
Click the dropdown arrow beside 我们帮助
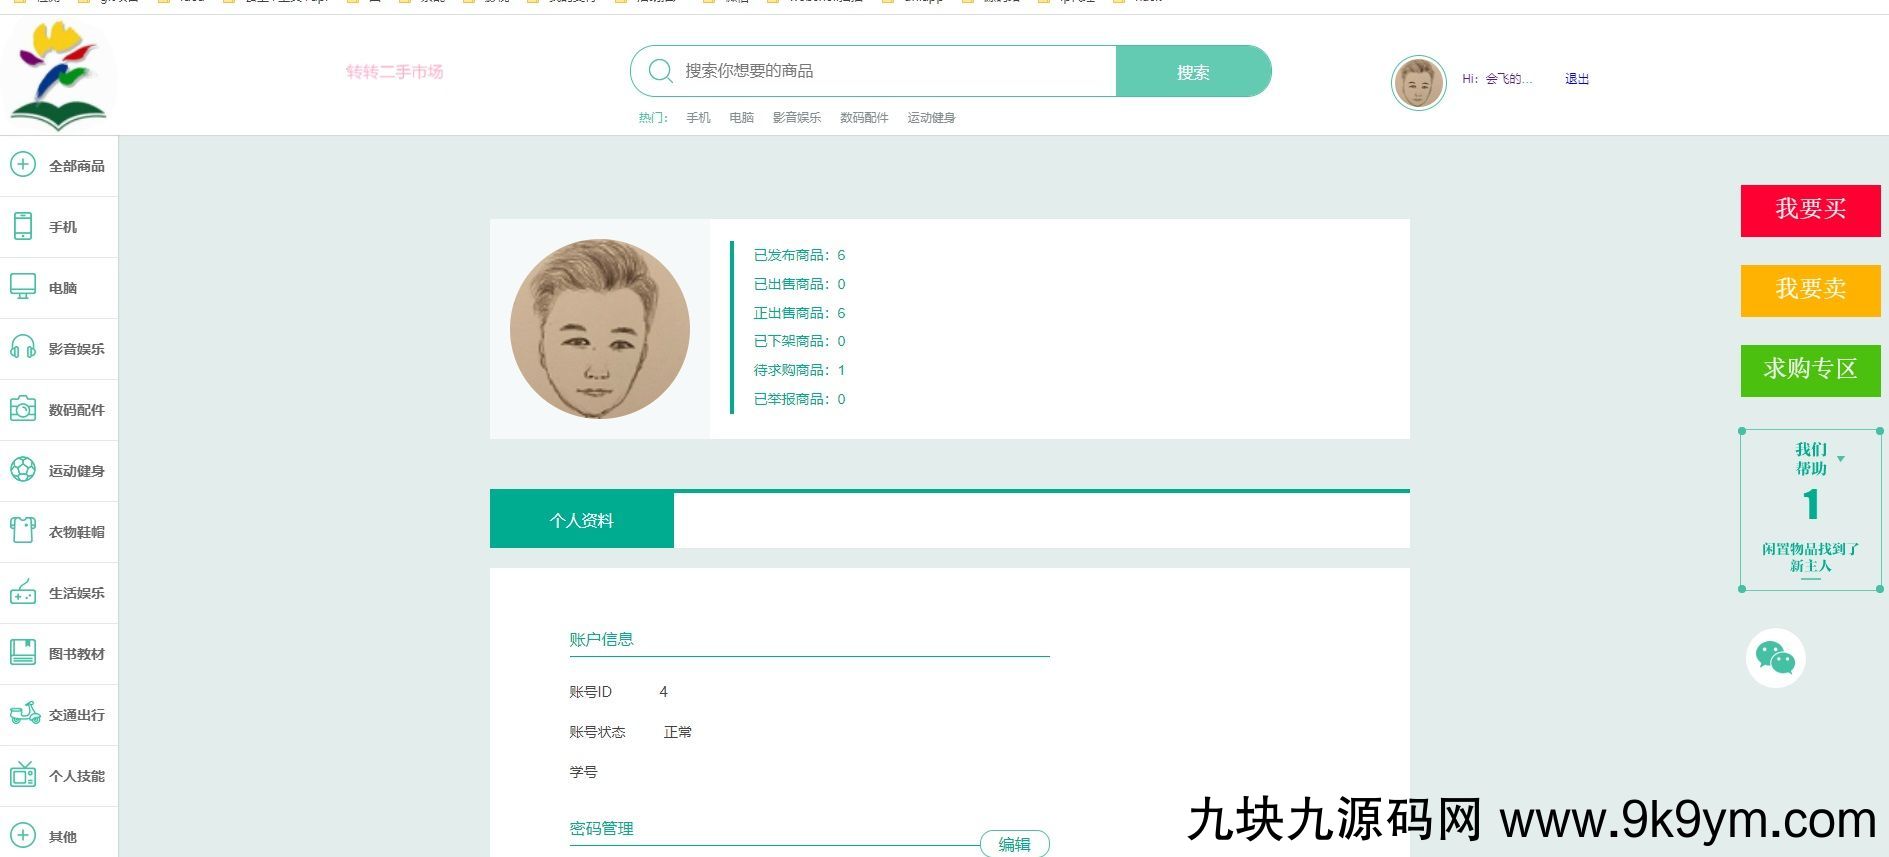[x=1841, y=459]
